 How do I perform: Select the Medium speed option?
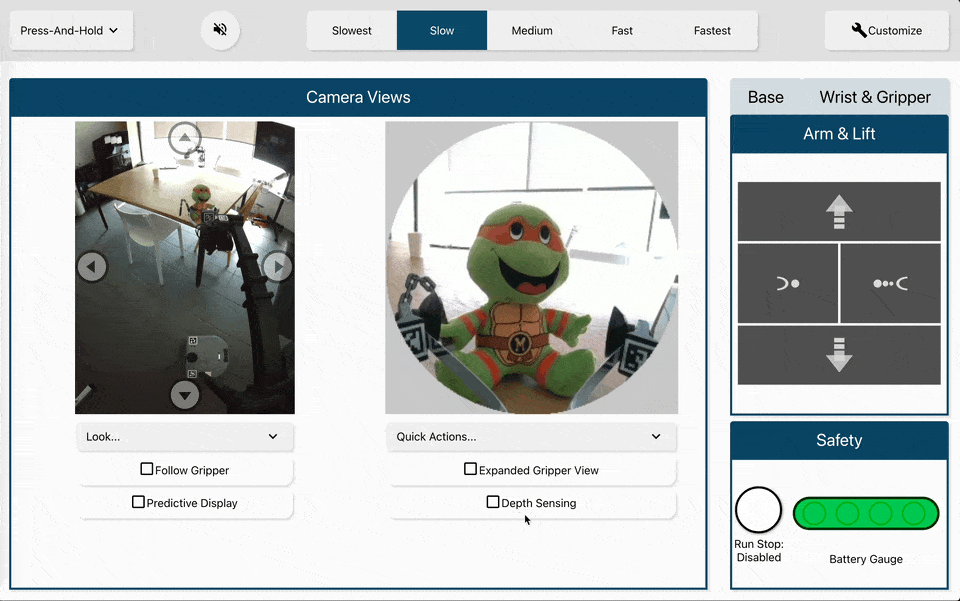pyautogui.click(x=532, y=31)
